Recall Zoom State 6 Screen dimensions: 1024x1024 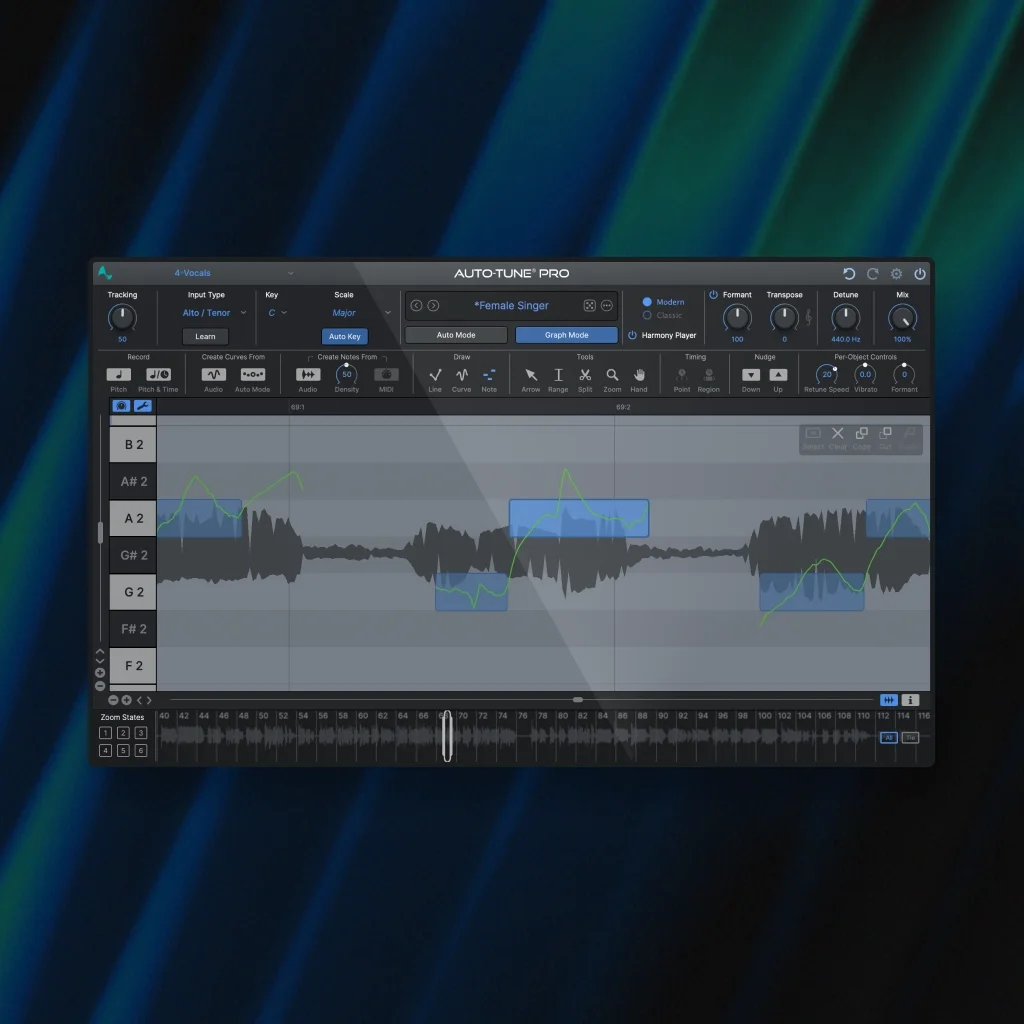(140, 750)
